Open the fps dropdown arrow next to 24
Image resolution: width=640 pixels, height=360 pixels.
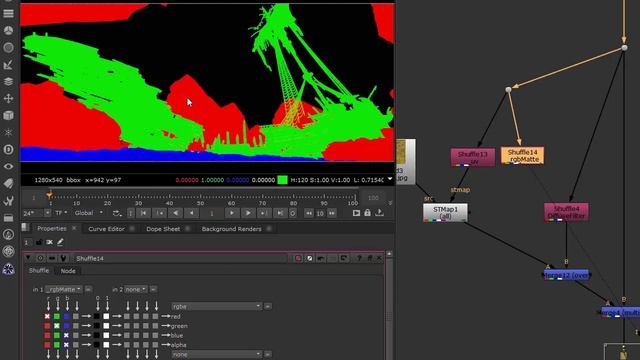point(47,213)
